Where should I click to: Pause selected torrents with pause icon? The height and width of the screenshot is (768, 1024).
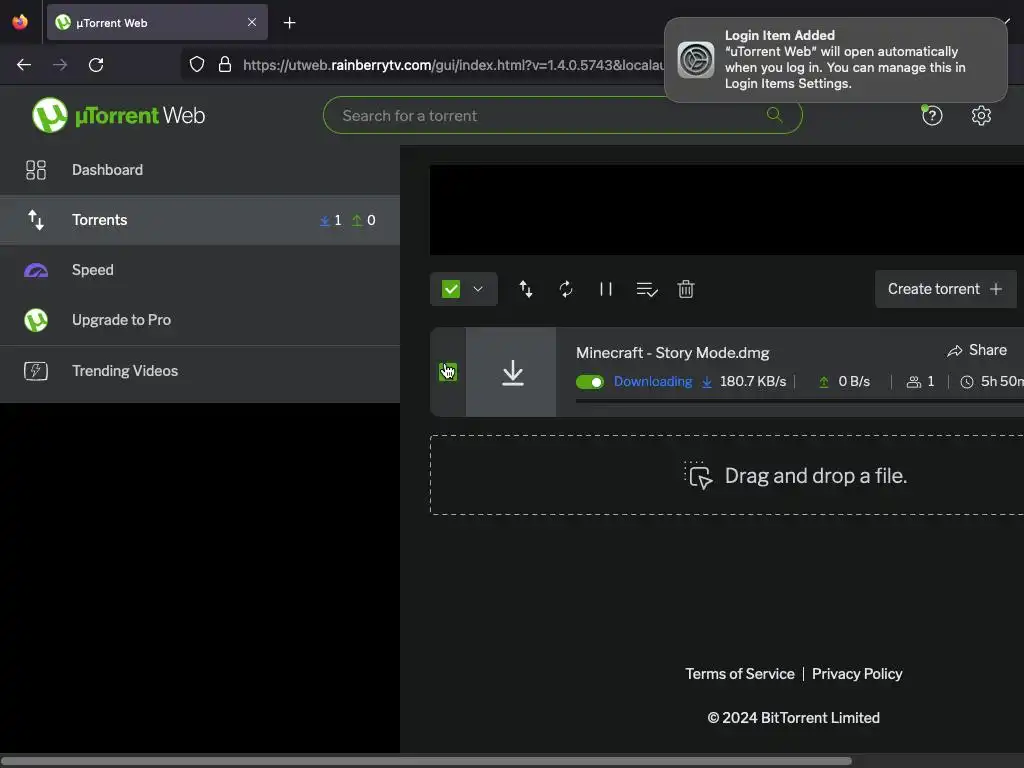(x=606, y=289)
